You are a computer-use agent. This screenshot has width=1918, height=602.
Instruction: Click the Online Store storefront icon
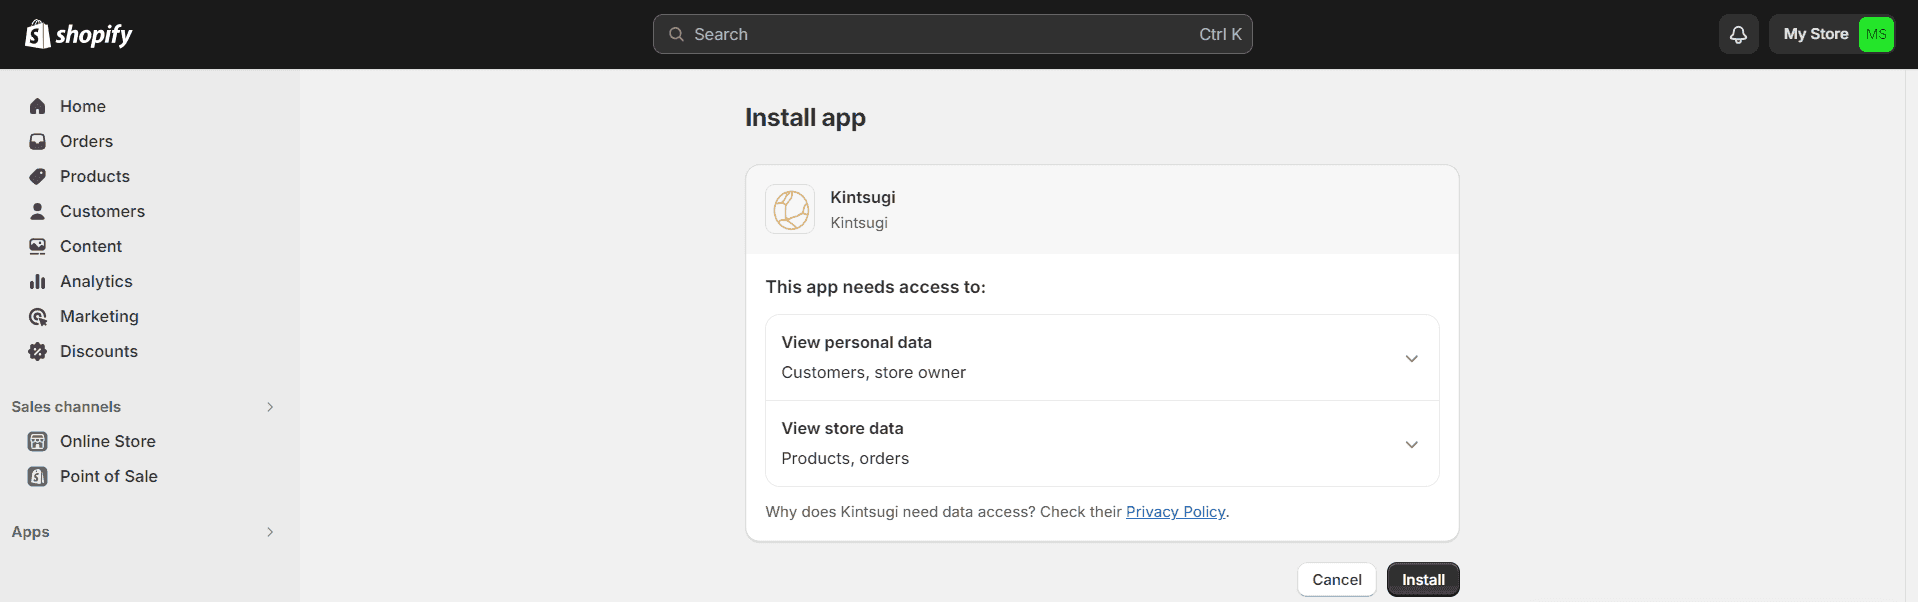tap(38, 441)
